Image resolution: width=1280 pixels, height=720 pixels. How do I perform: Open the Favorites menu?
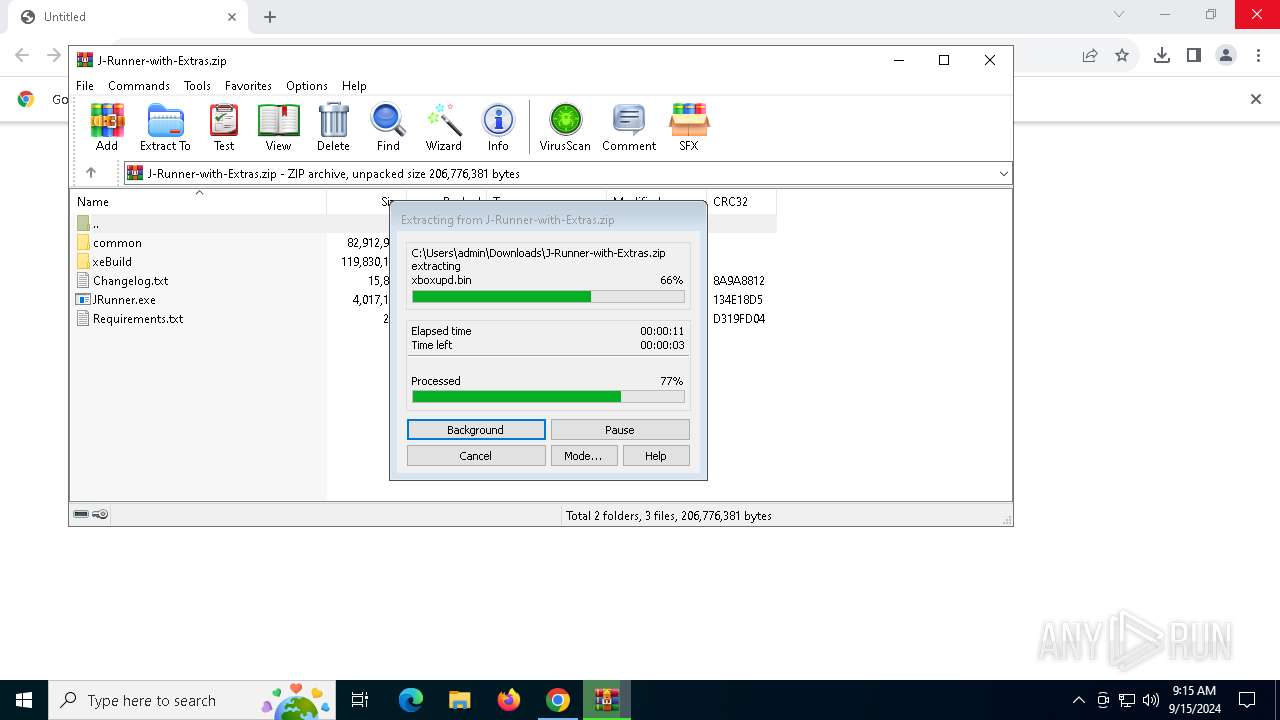(x=248, y=86)
